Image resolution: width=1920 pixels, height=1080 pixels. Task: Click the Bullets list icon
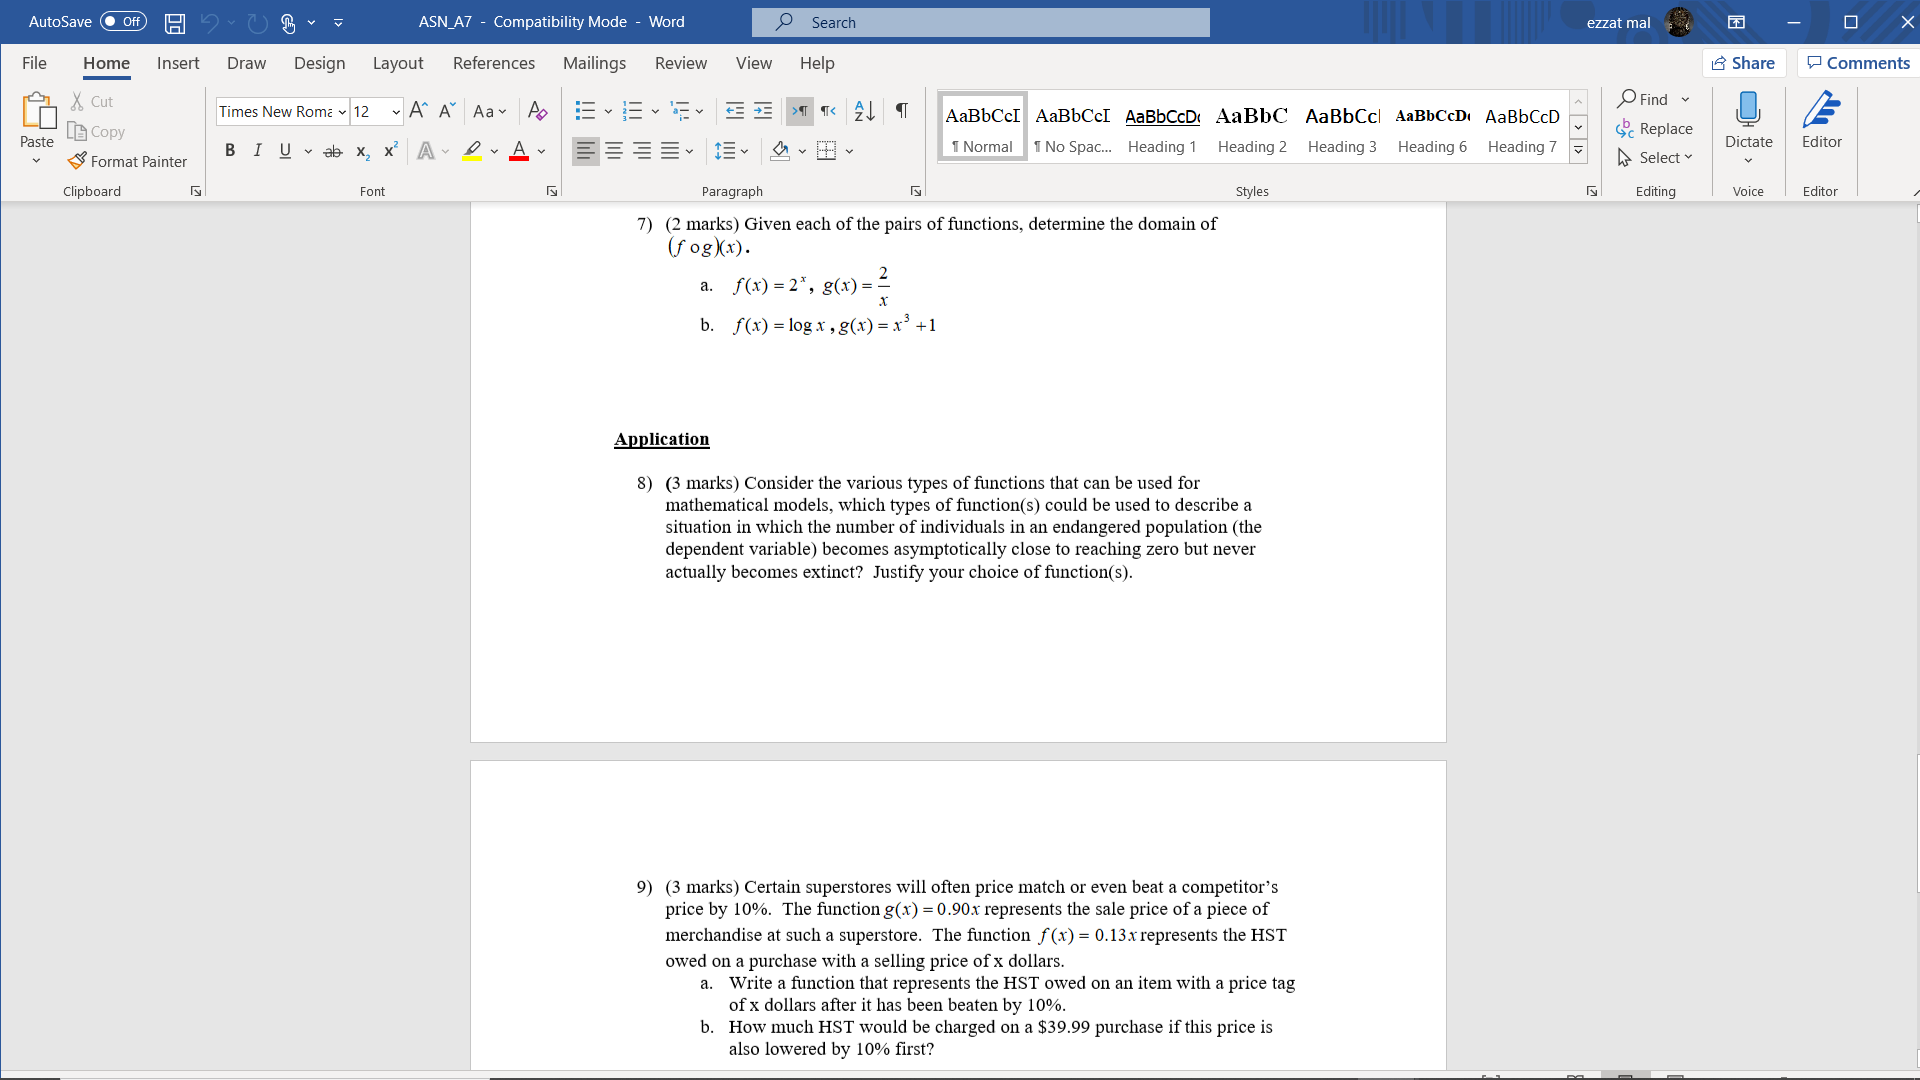point(586,111)
